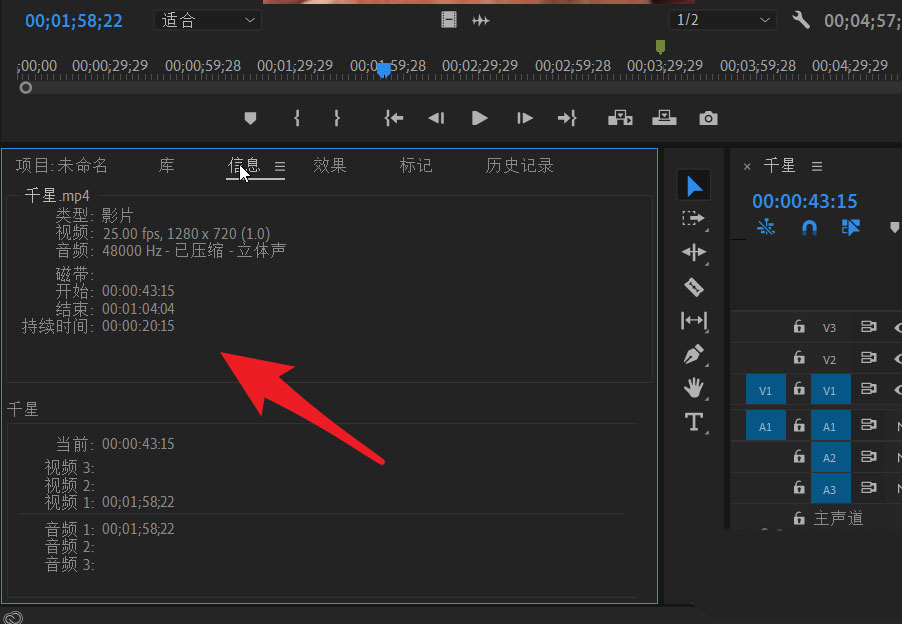Open the wrench settings menu
Viewport: 902px width, 624px height.
coord(800,20)
